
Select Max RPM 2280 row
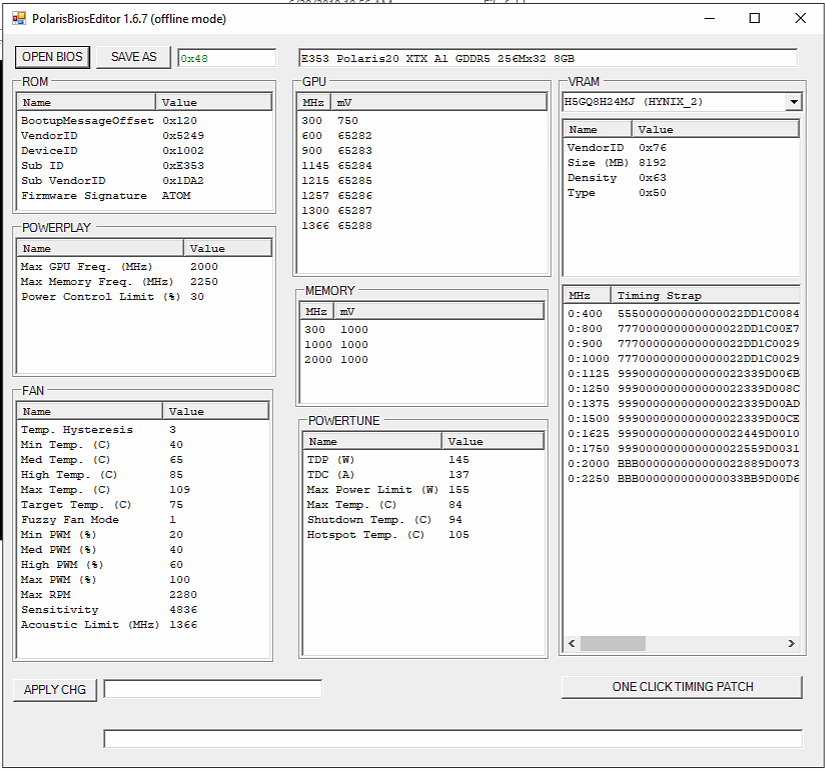(109, 595)
